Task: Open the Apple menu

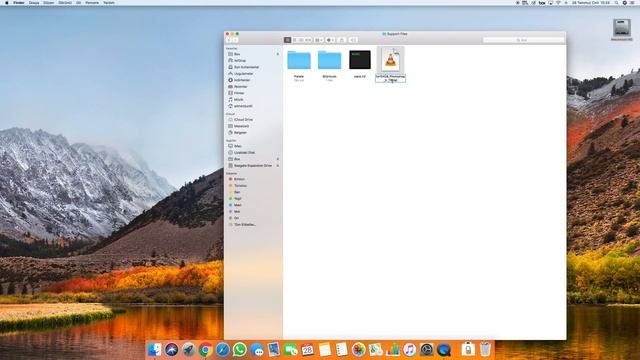Action: [x=6, y=3]
